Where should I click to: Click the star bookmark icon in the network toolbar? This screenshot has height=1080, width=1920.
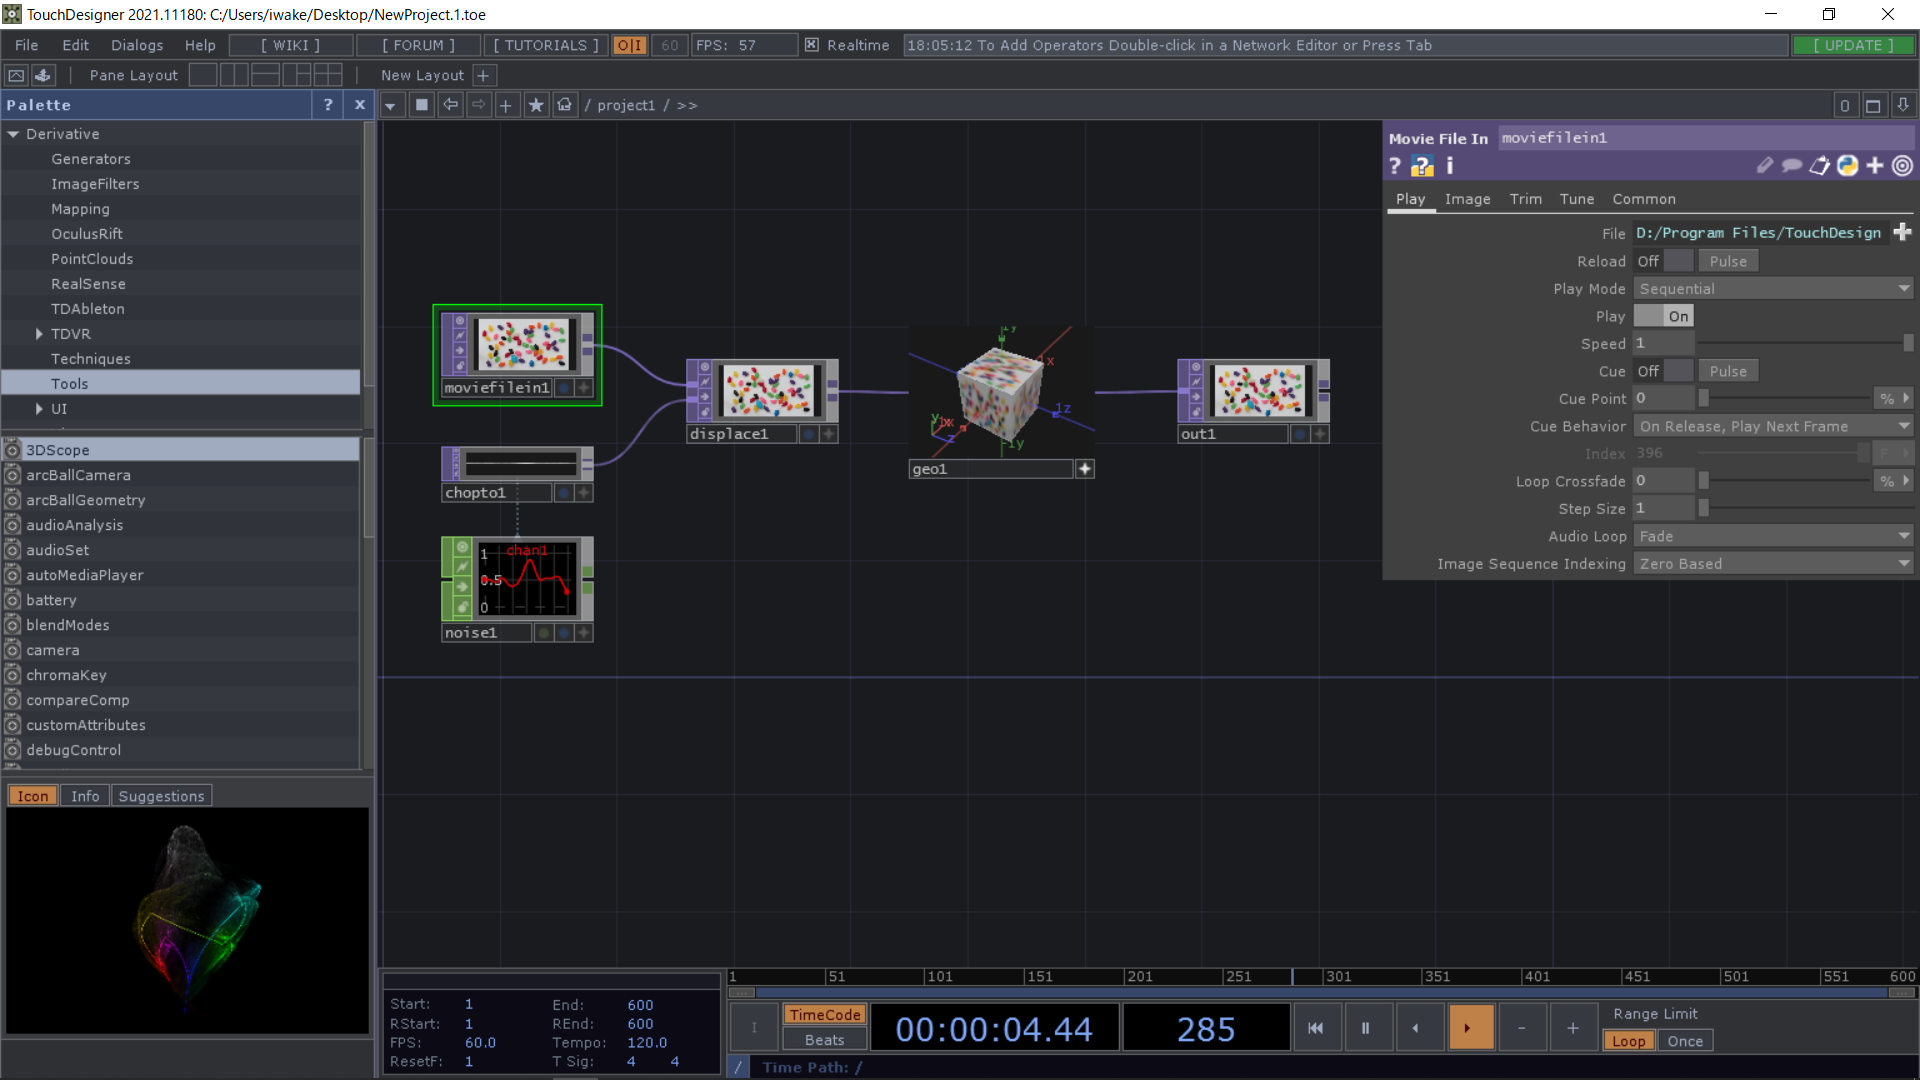(x=536, y=104)
